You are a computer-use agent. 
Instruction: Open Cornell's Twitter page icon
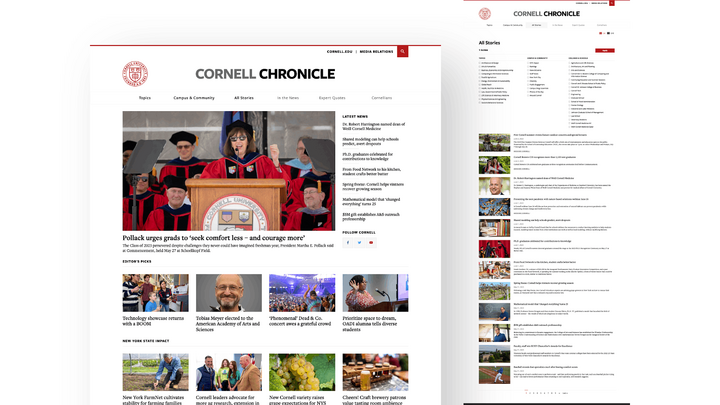pyautogui.click(x=360, y=242)
